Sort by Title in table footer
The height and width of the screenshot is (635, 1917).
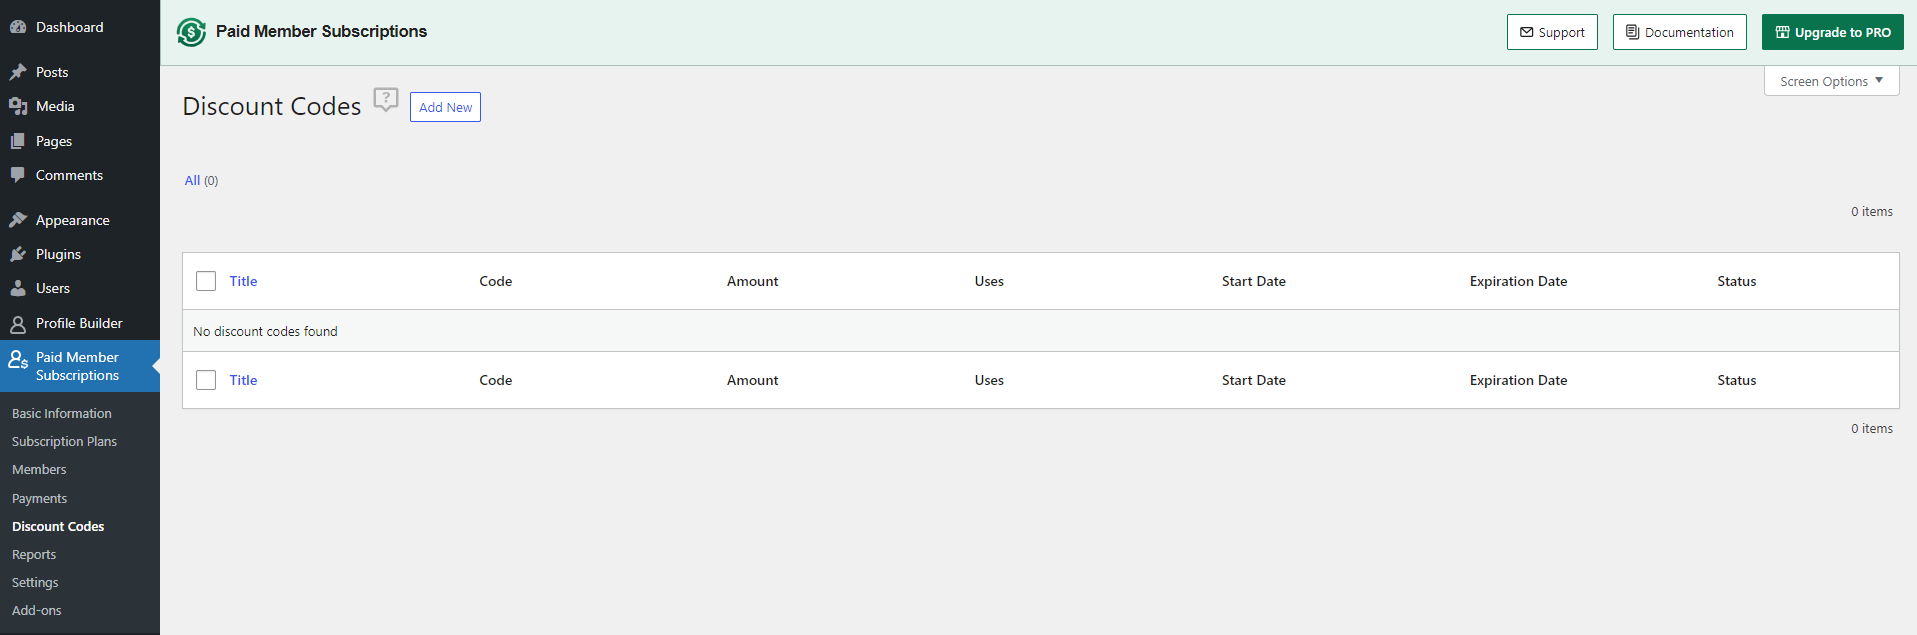point(243,380)
